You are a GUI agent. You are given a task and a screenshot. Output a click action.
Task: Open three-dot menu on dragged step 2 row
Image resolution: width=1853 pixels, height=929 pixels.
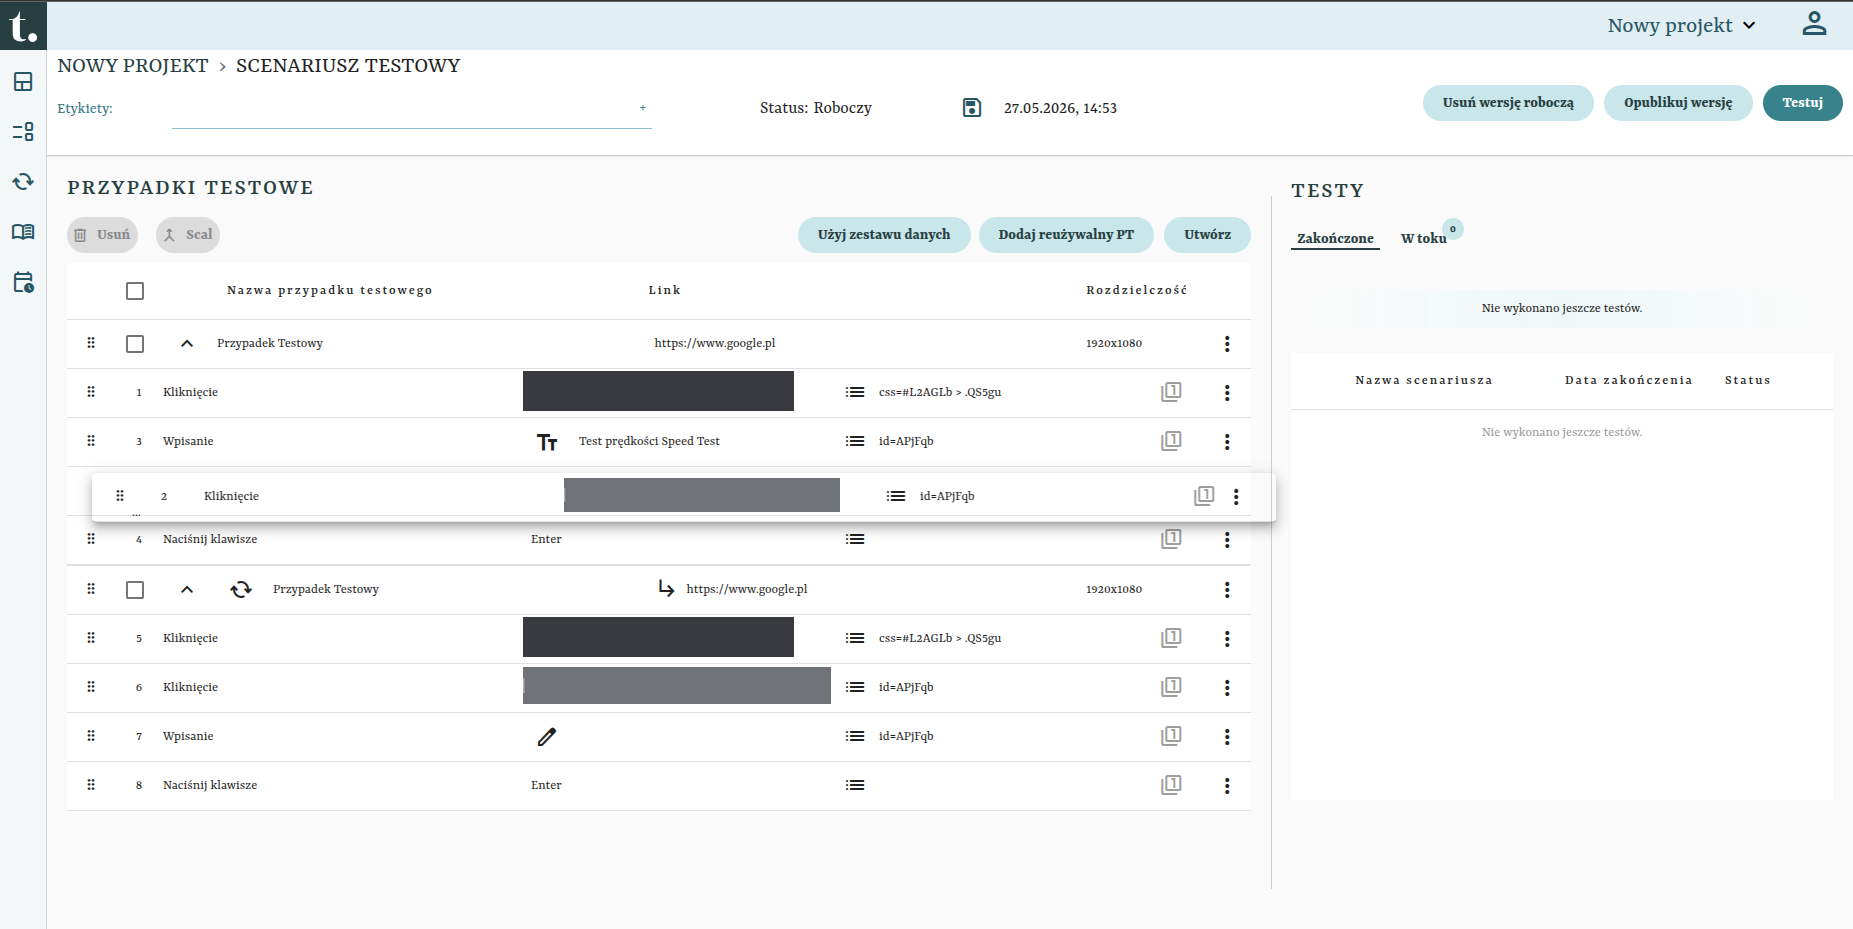pos(1236,497)
